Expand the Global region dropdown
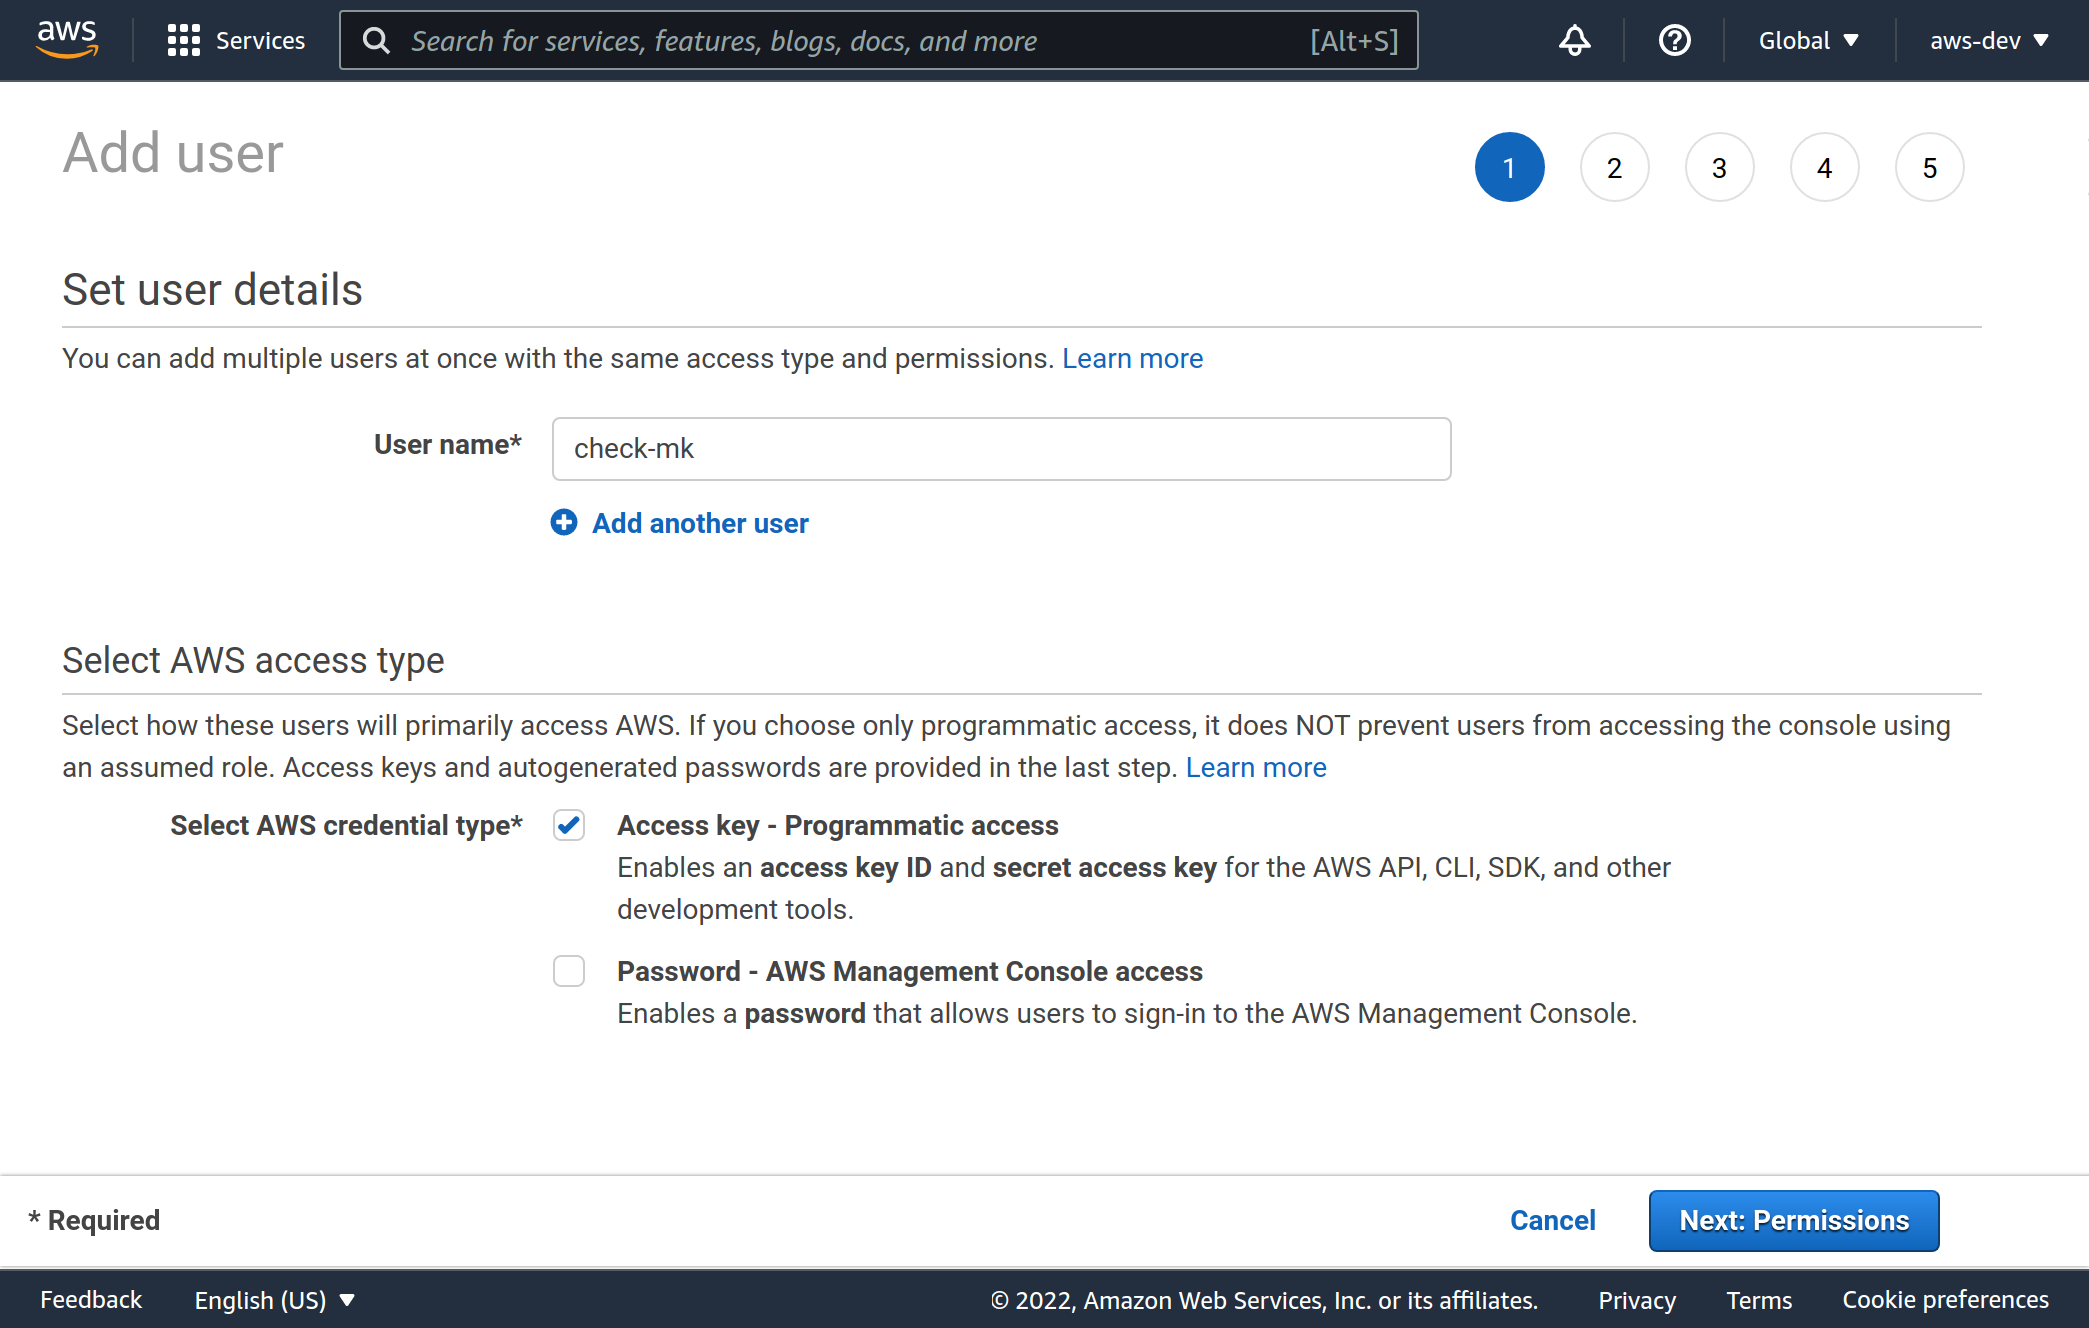 coord(1808,40)
